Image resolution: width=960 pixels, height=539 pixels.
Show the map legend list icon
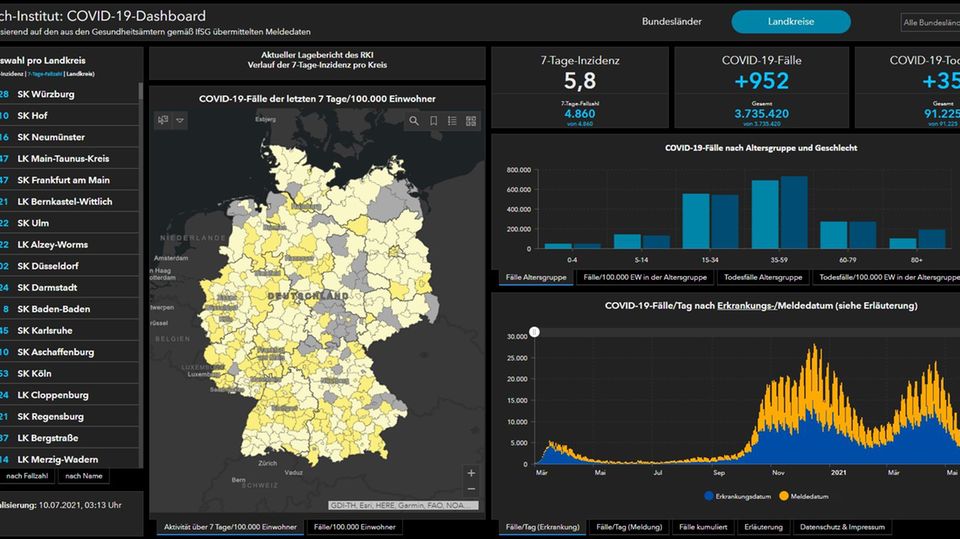(x=452, y=121)
